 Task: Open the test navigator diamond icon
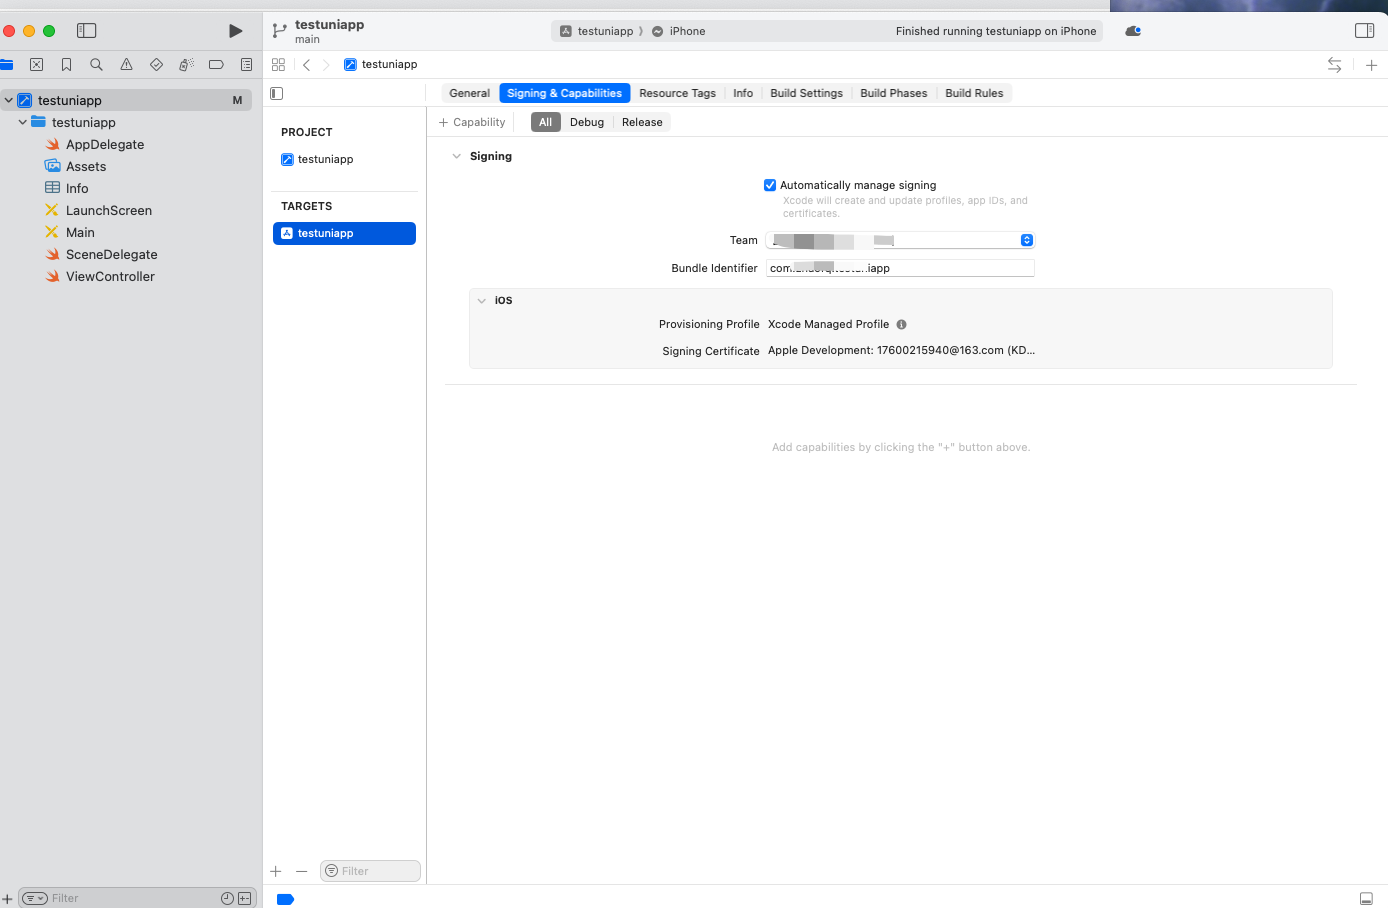coord(156,65)
